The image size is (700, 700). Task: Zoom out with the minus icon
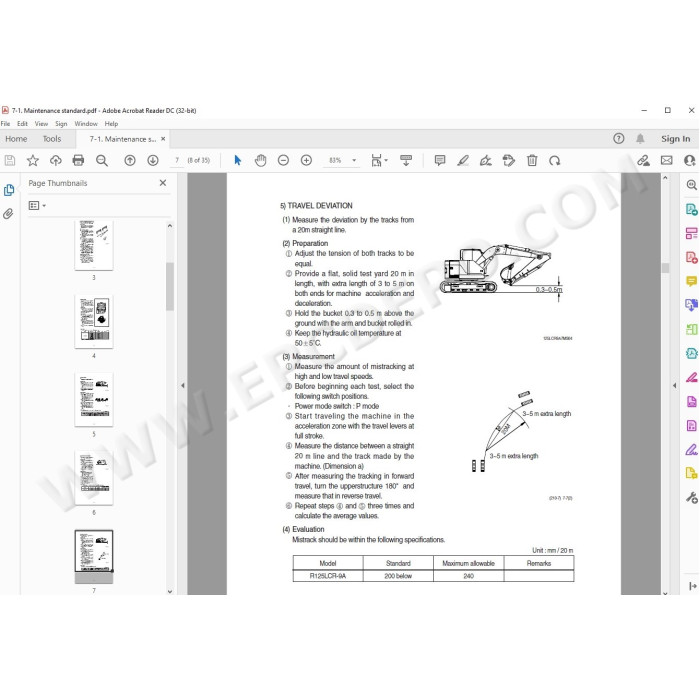[x=283, y=160]
